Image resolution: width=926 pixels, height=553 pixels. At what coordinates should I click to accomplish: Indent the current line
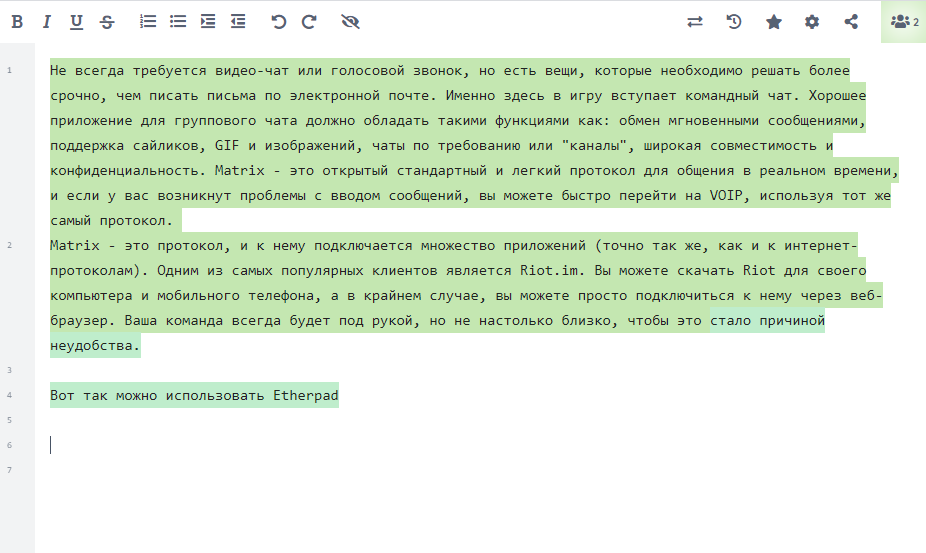coord(208,22)
